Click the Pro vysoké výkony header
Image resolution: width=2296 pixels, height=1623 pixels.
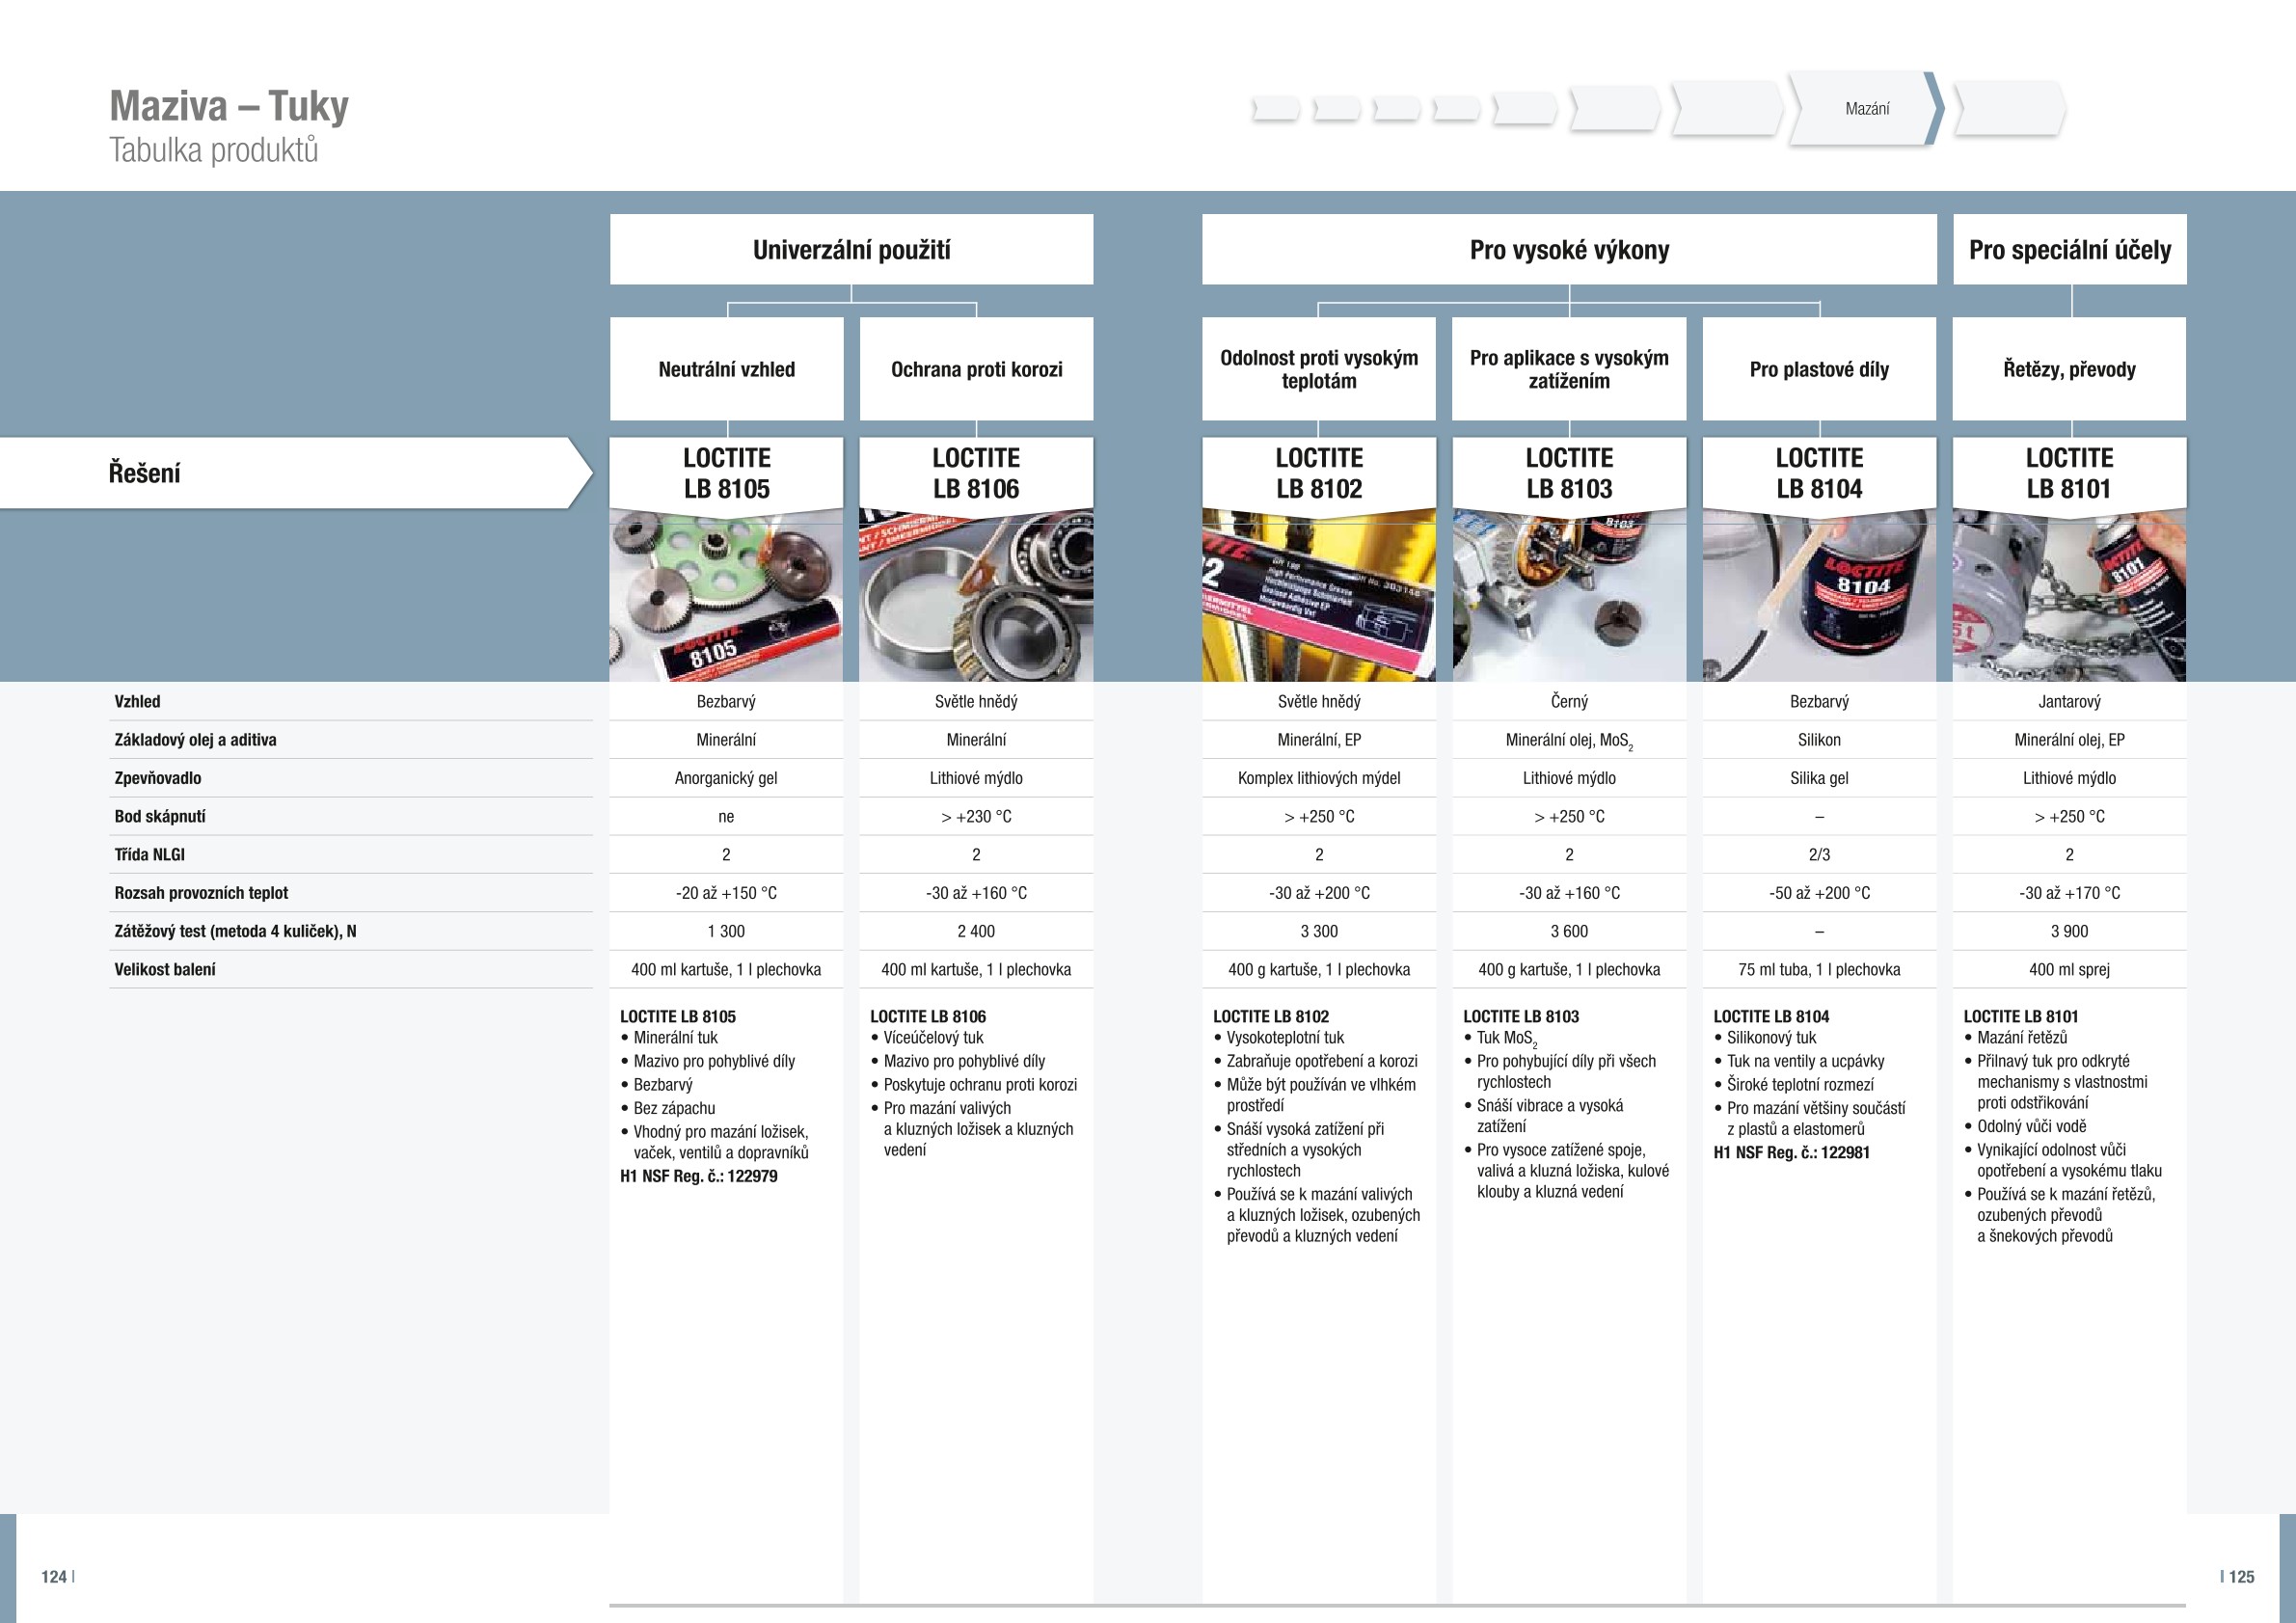click(1569, 249)
